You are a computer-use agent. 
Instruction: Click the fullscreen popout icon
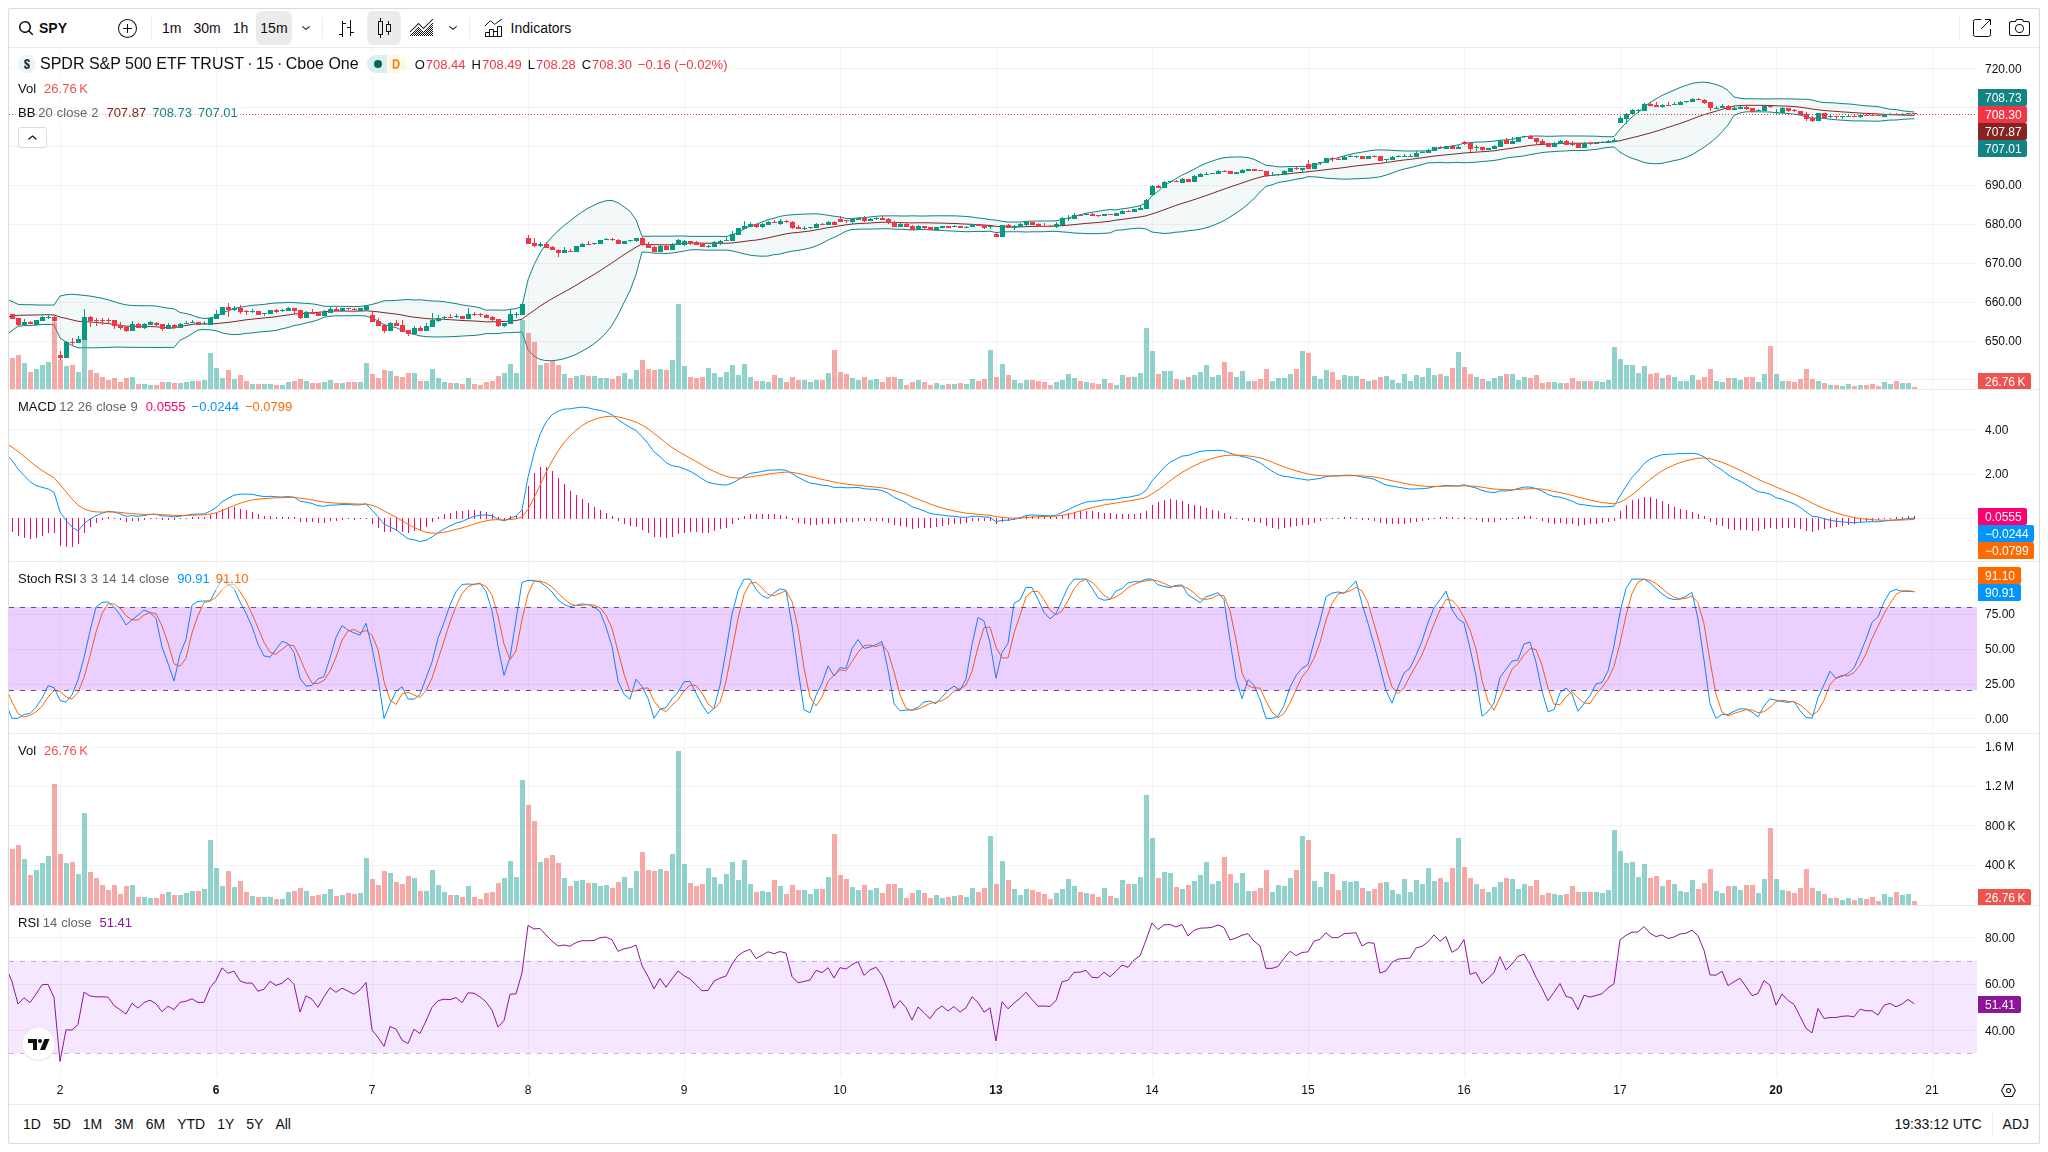1981,28
